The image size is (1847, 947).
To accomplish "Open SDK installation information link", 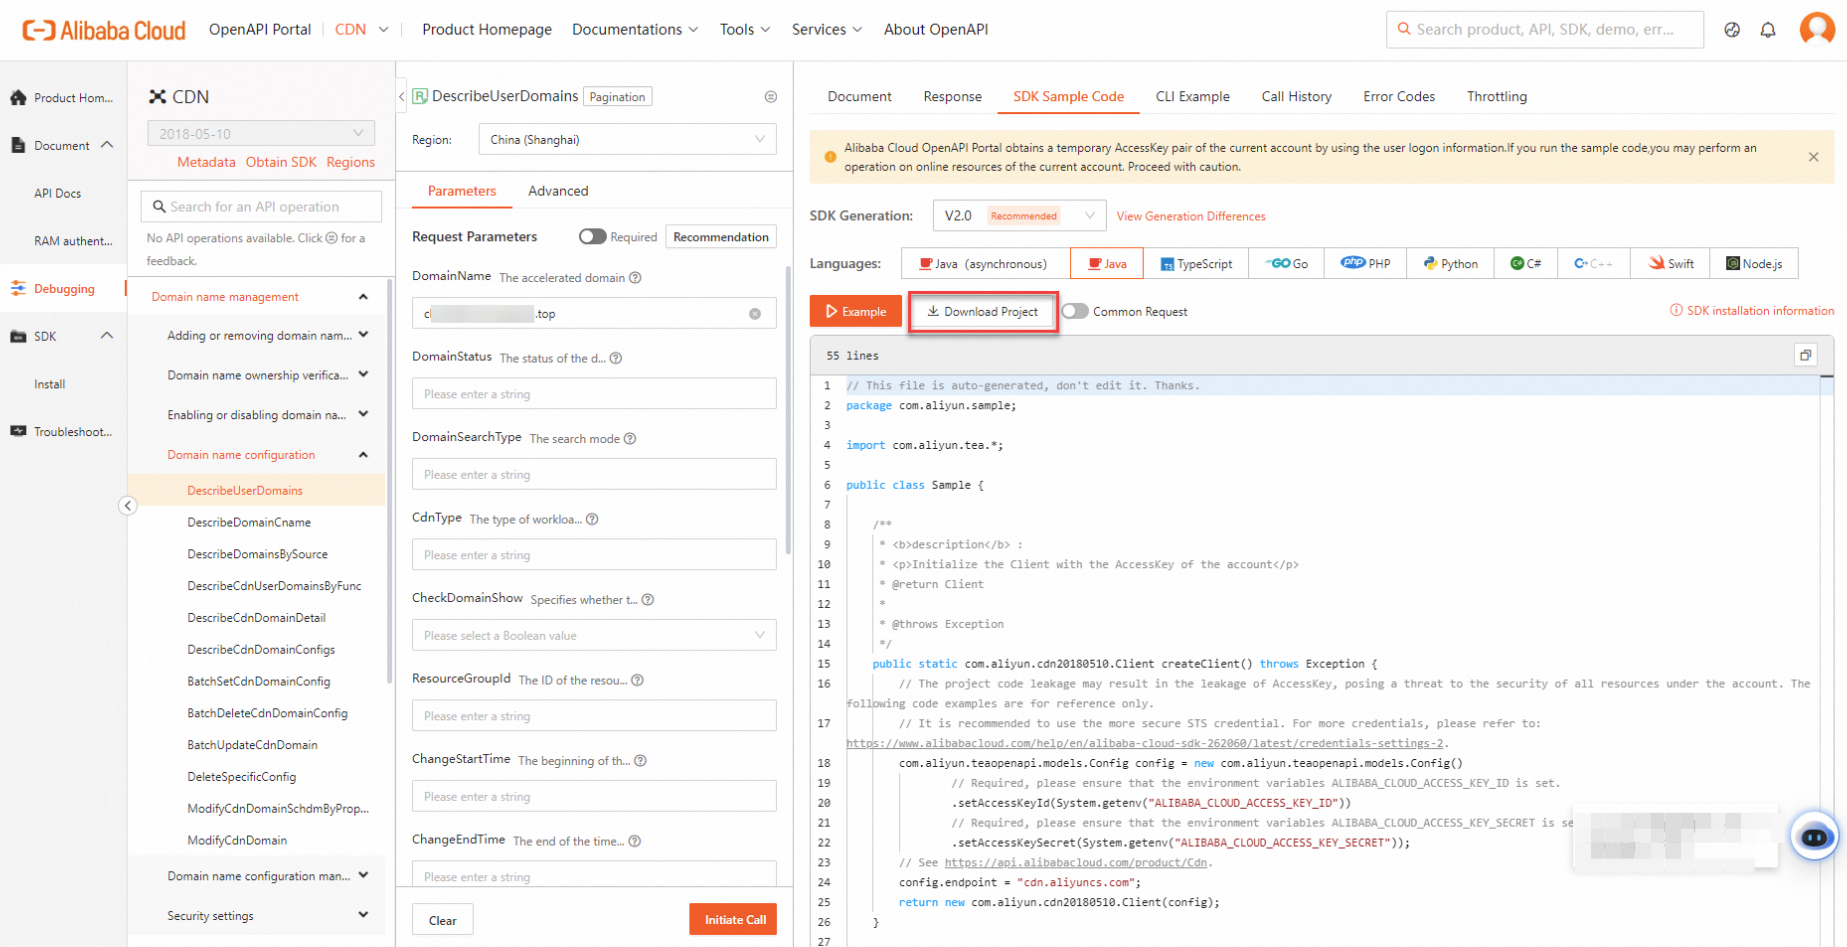I will pyautogui.click(x=1752, y=311).
